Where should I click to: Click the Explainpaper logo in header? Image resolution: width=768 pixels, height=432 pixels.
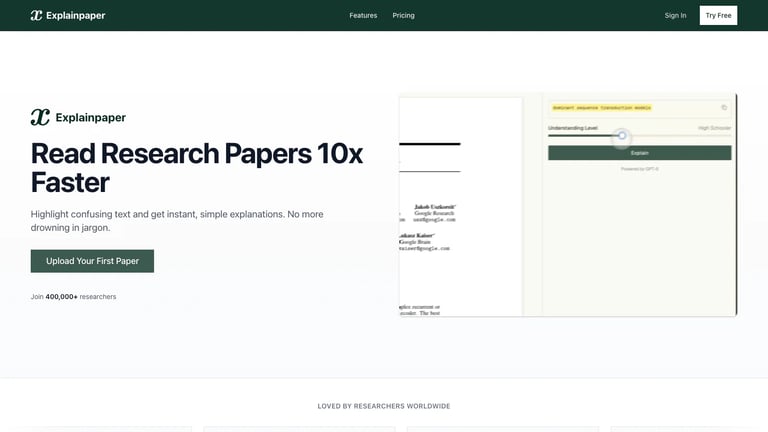pos(68,15)
